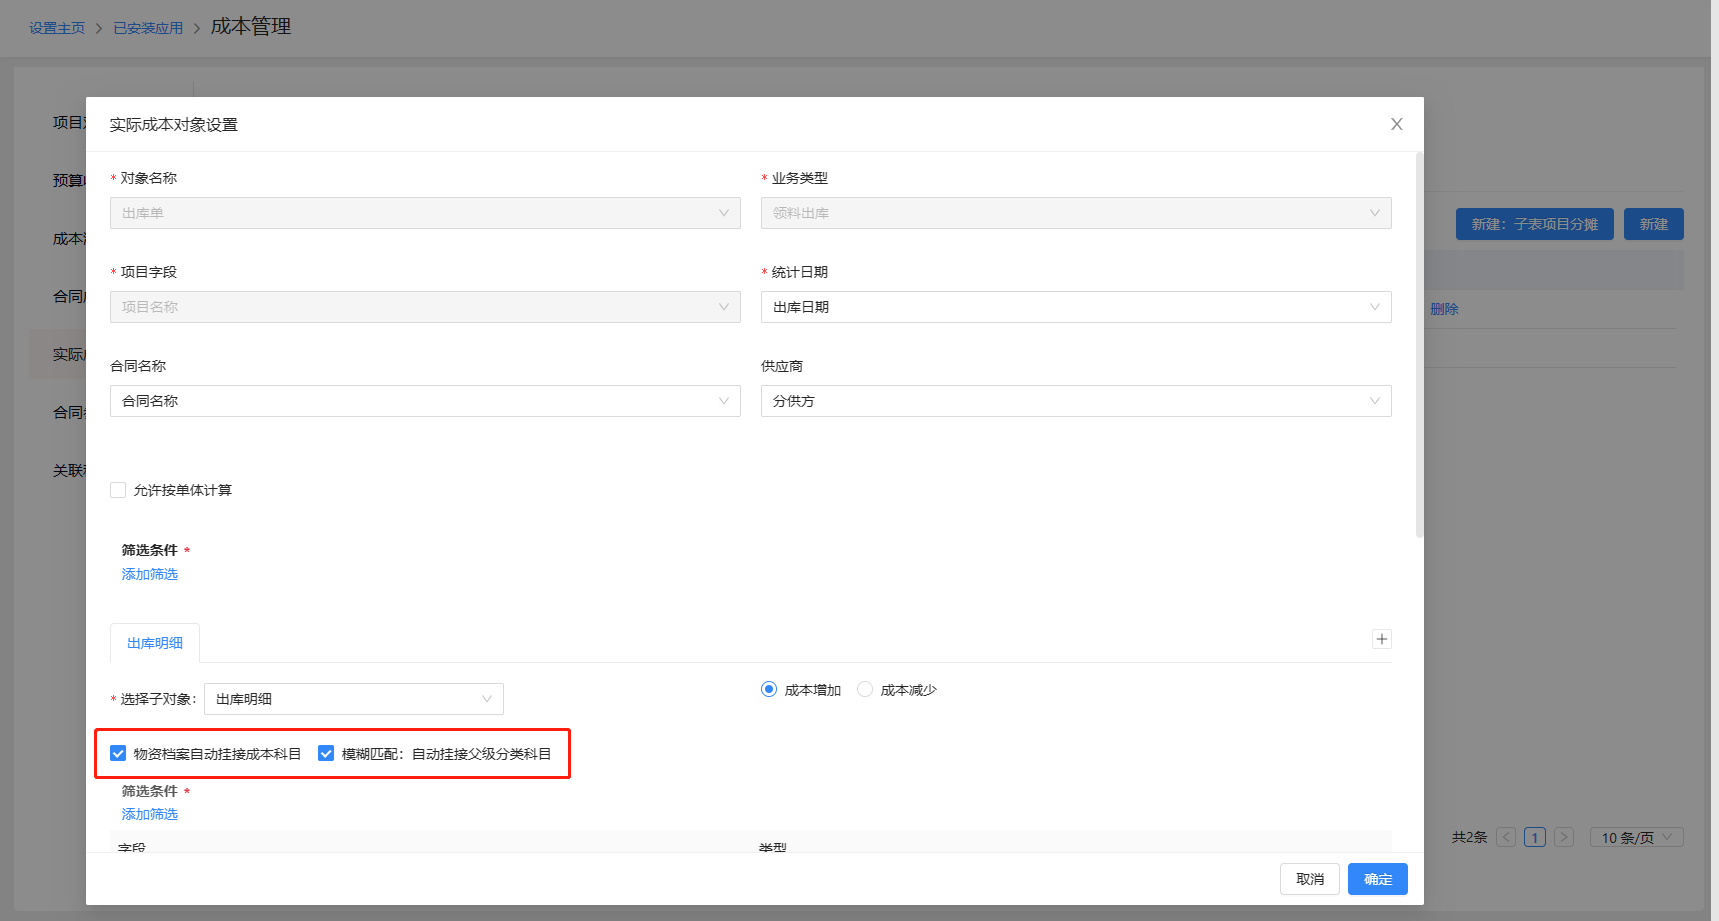This screenshot has height=921, width=1719.
Task: Close the 实际成本对象设置 dialog
Action: click(1396, 124)
